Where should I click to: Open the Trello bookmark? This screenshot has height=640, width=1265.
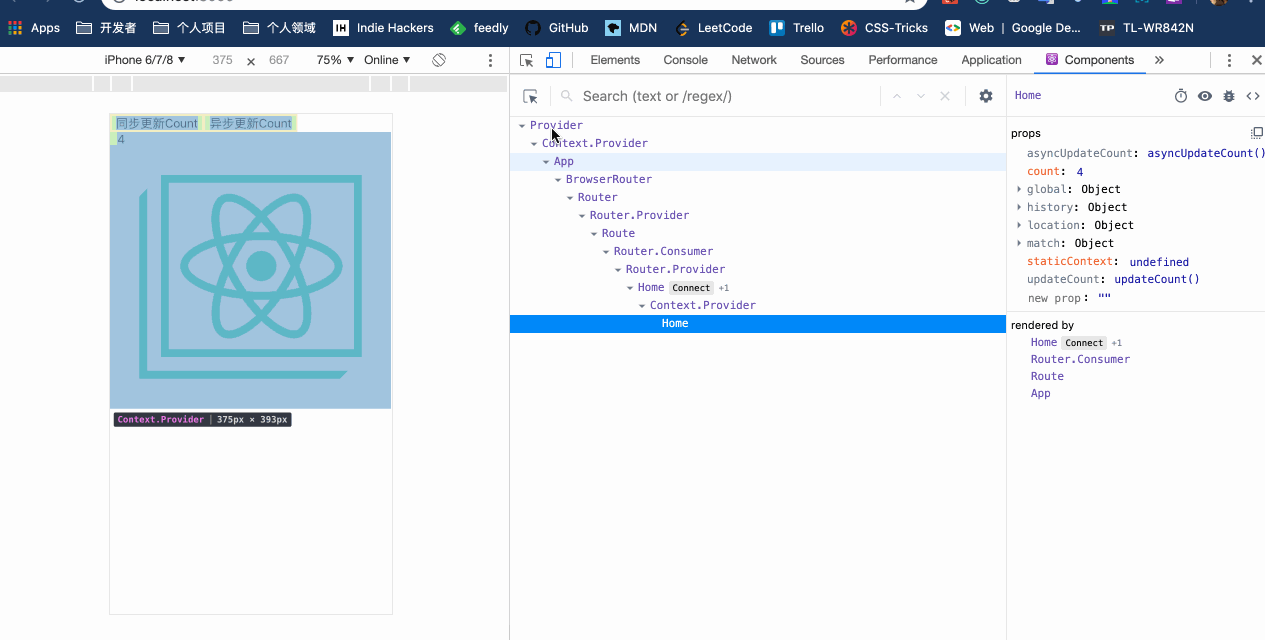[x=797, y=28]
